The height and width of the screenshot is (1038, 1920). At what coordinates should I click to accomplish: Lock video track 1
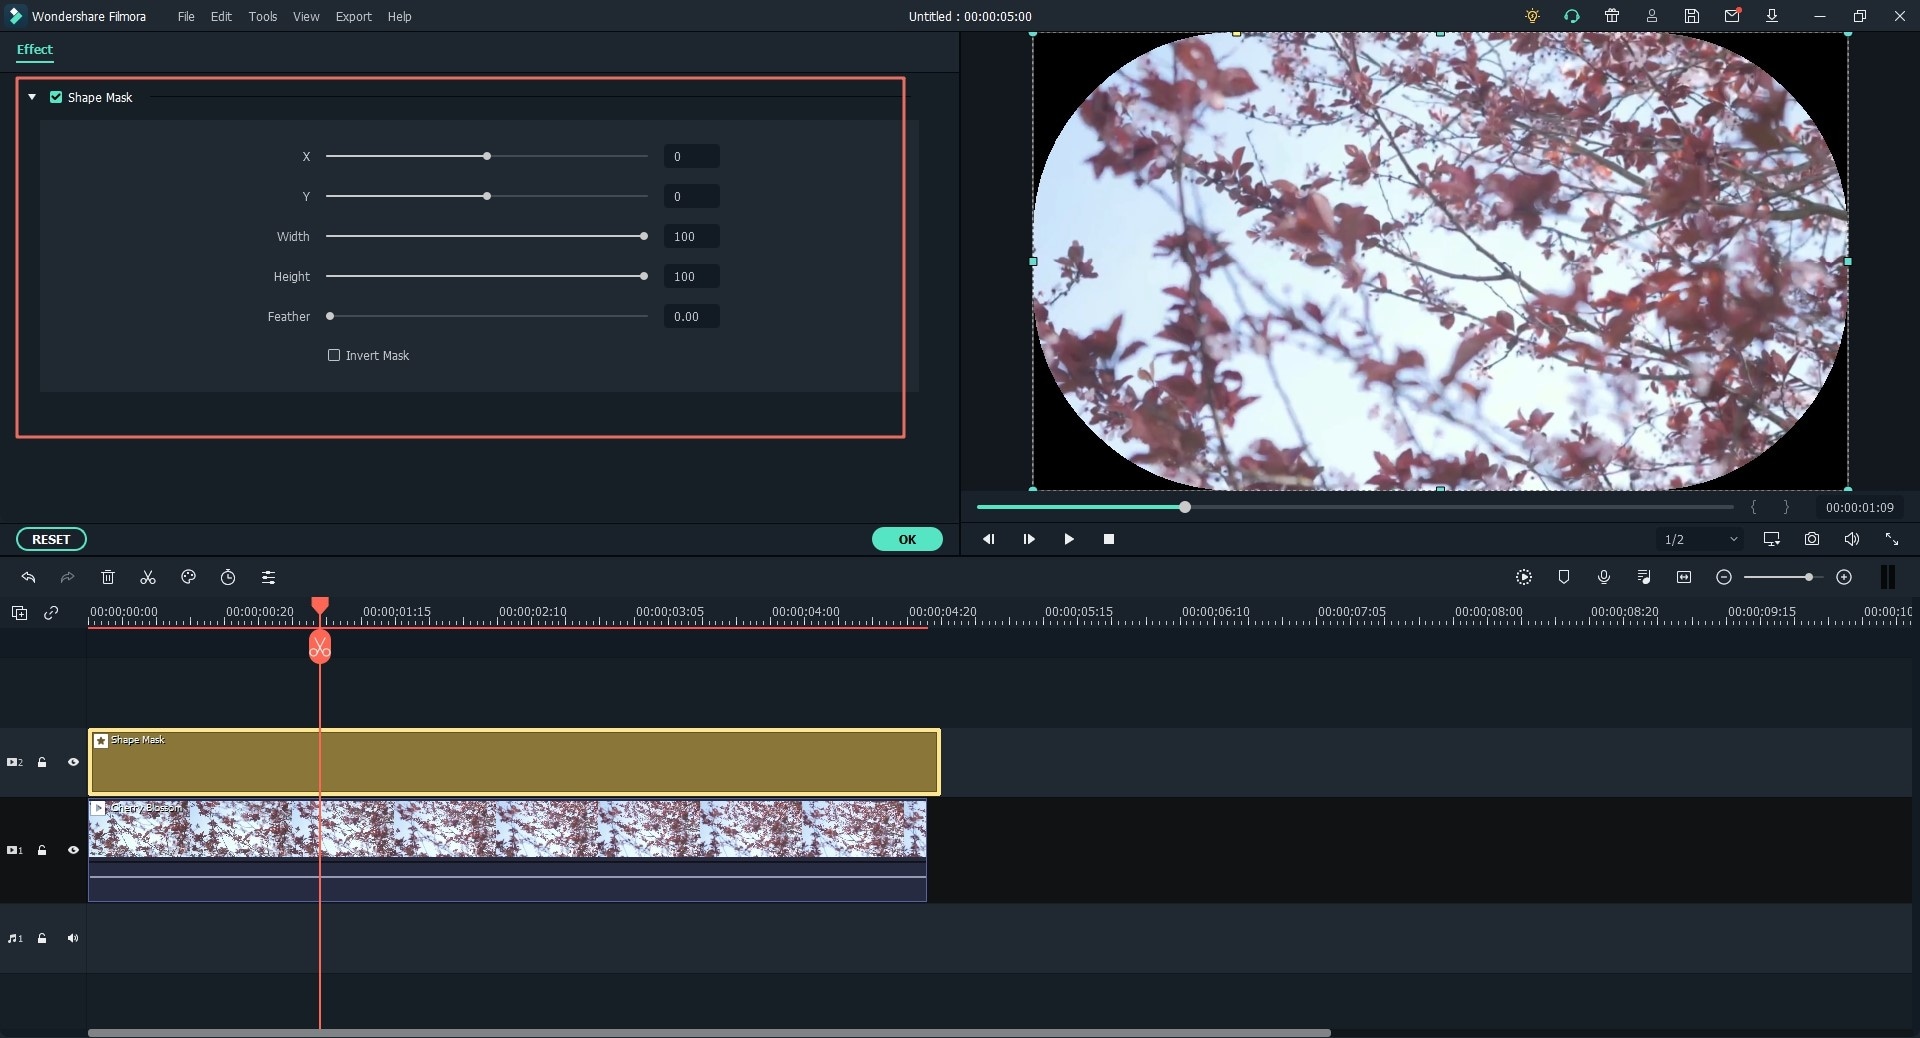(x=42, y=850)
